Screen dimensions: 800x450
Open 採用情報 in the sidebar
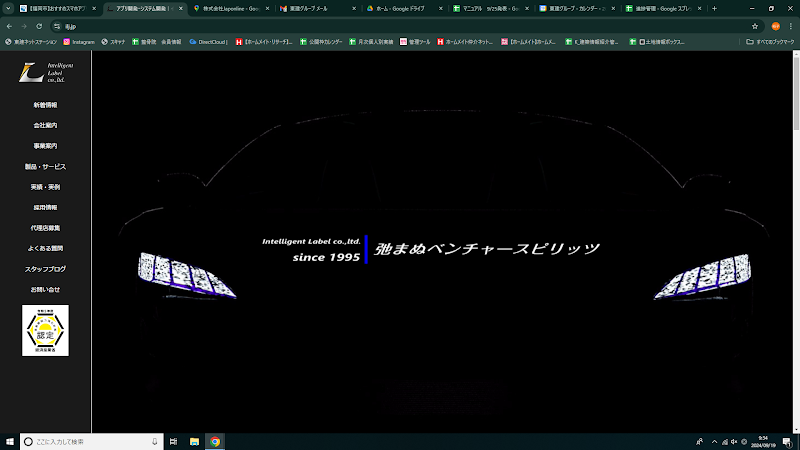click(x=45, y=208)
